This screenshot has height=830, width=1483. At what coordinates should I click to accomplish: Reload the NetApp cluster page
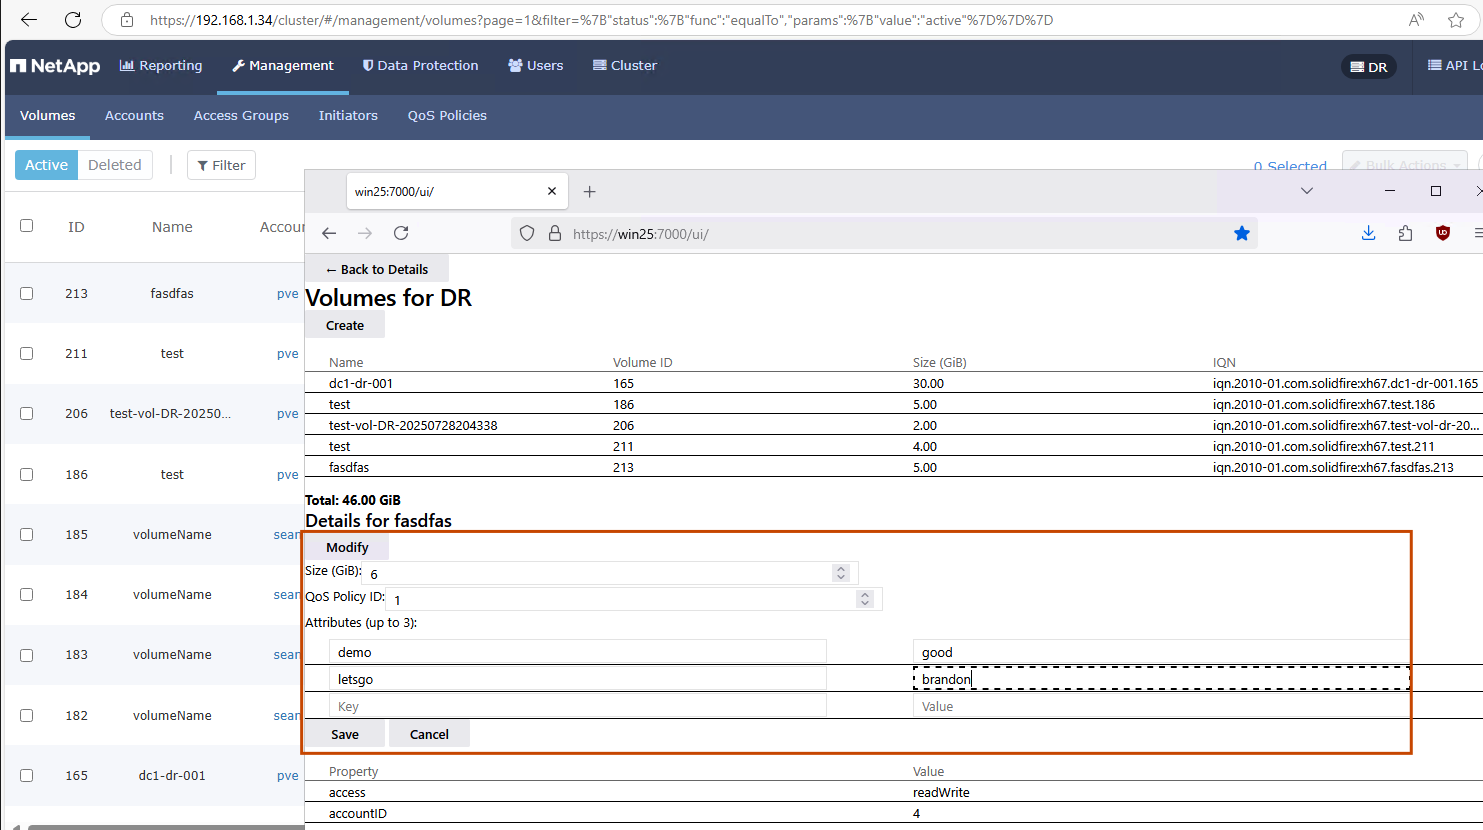pyautogui.click(x=72, y=19)
